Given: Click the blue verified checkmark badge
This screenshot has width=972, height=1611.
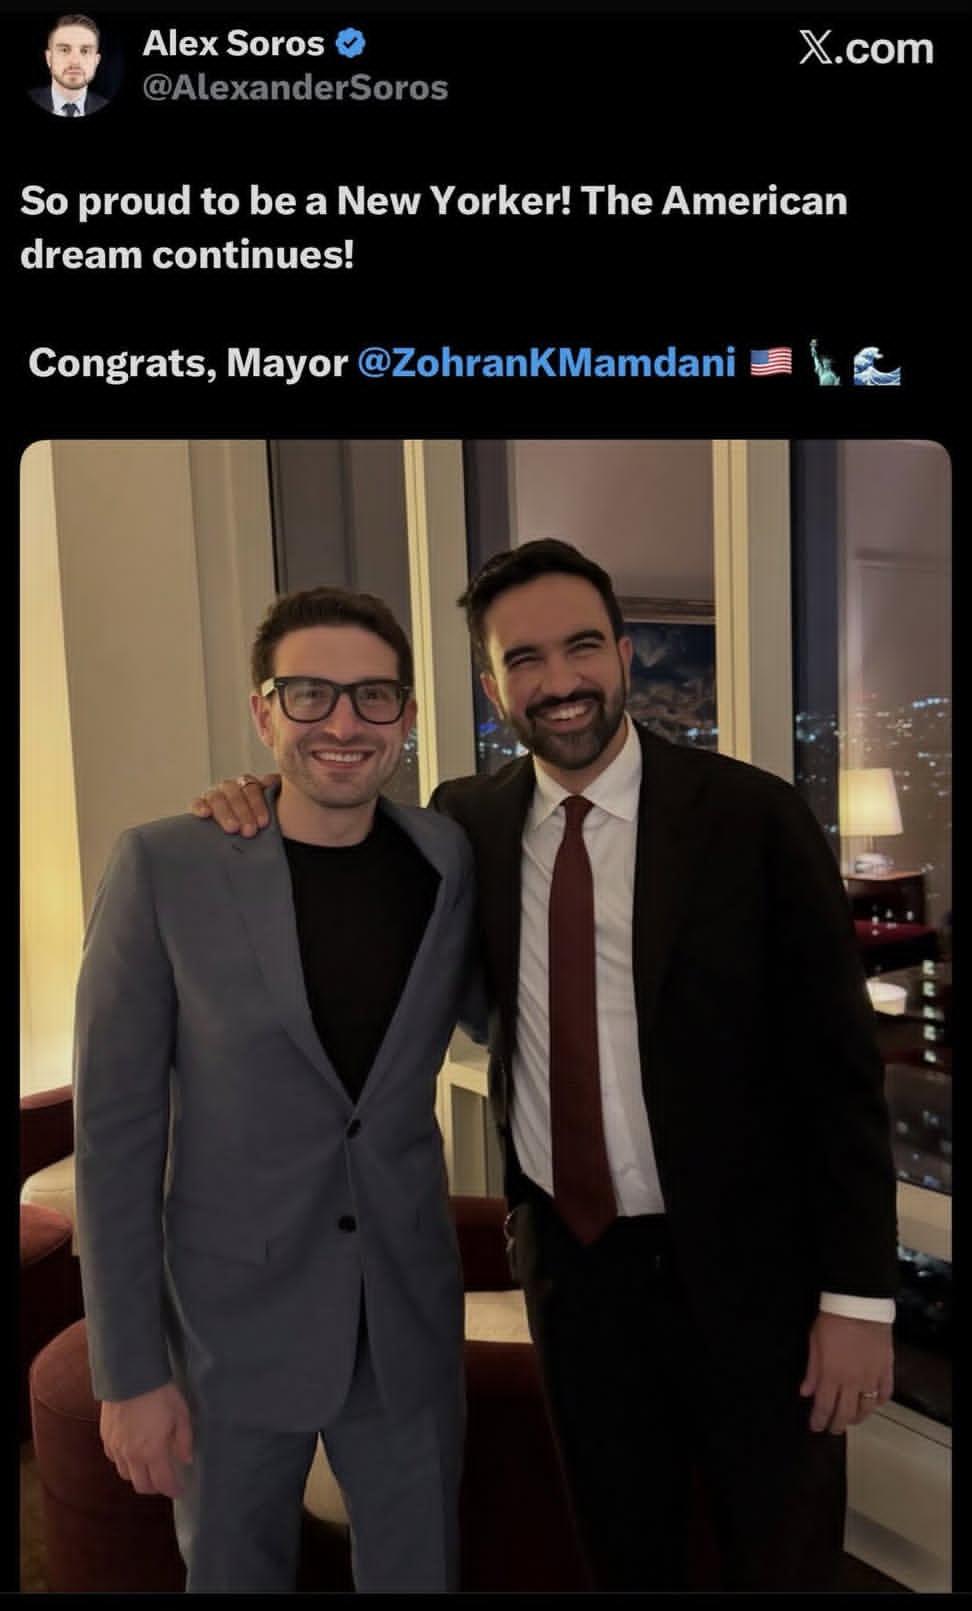Looking at the screenshot, I should point(352,43).
